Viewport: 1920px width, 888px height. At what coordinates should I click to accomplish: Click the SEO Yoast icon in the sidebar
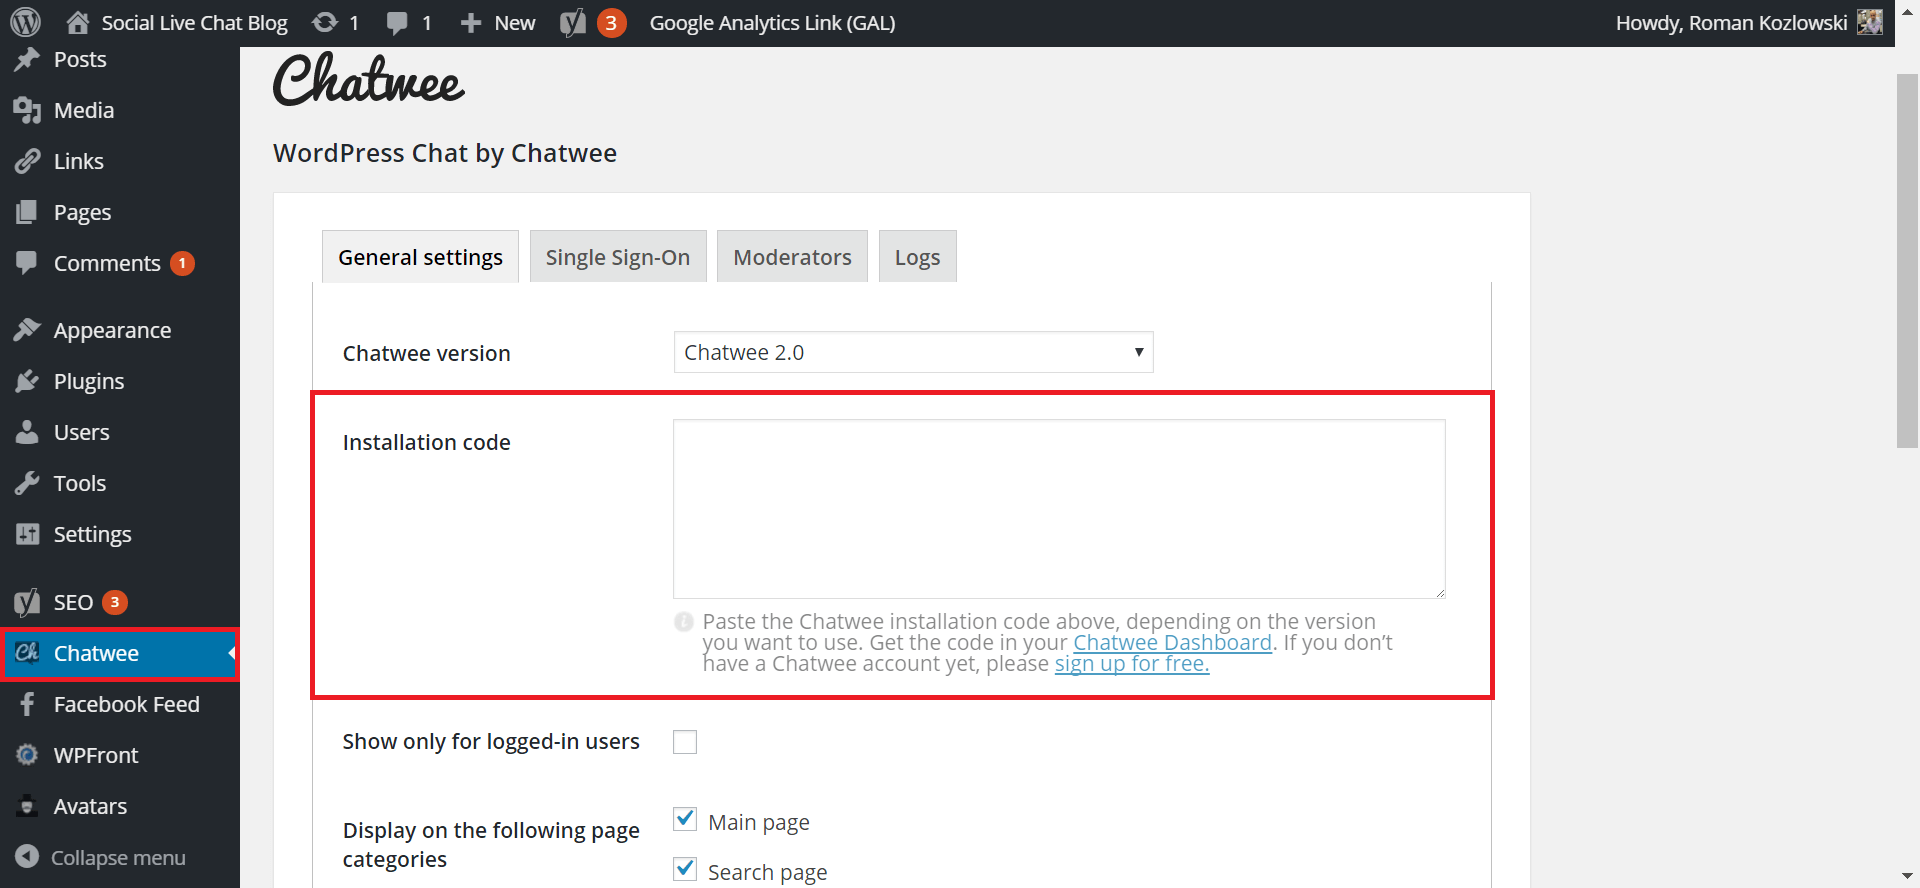point(27,602)
